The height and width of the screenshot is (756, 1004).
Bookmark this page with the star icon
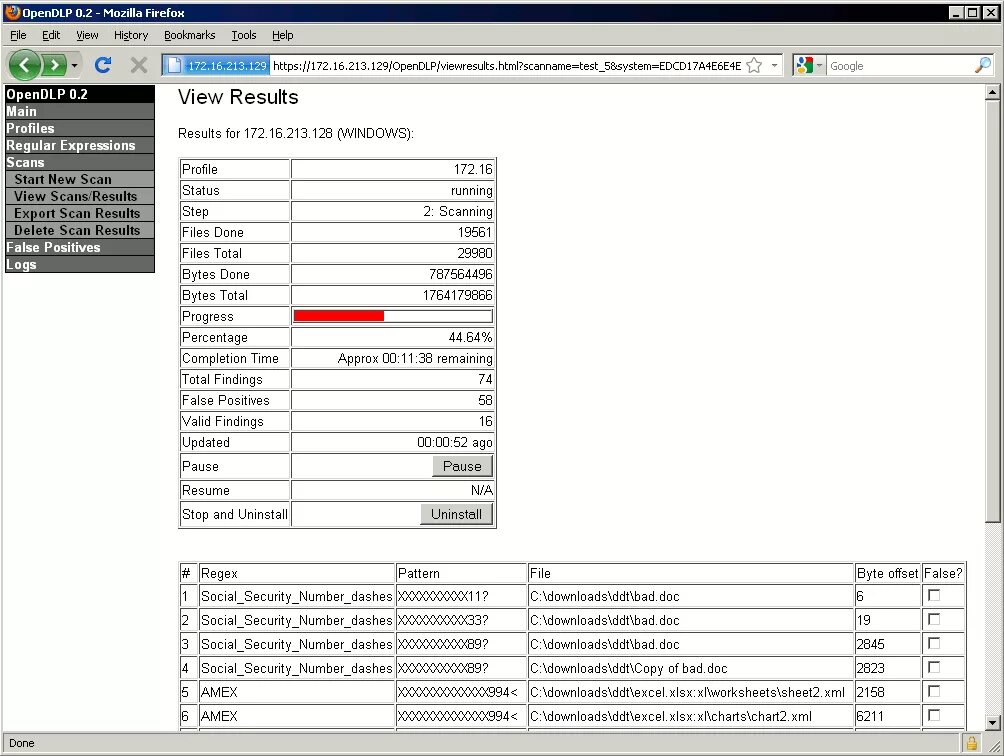[754, 65]
